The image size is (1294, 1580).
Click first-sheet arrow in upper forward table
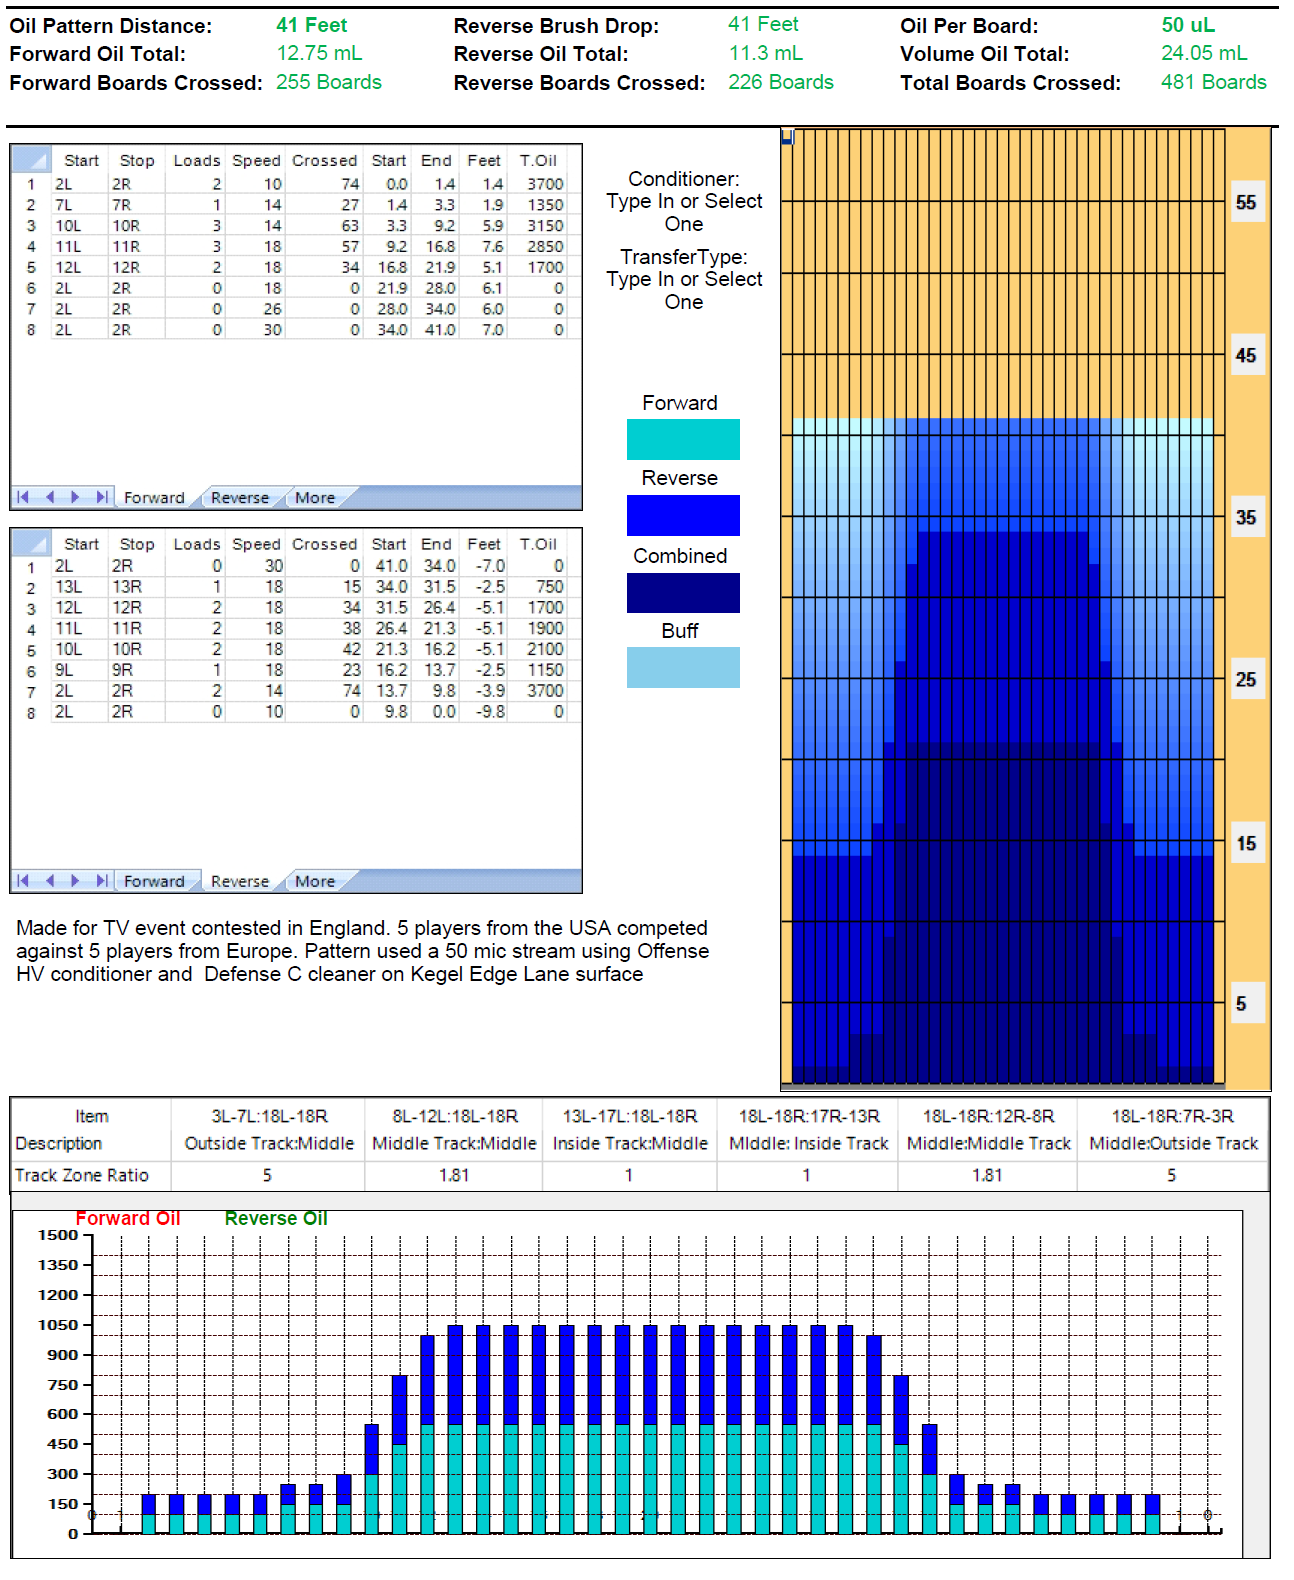click(23, 497)
